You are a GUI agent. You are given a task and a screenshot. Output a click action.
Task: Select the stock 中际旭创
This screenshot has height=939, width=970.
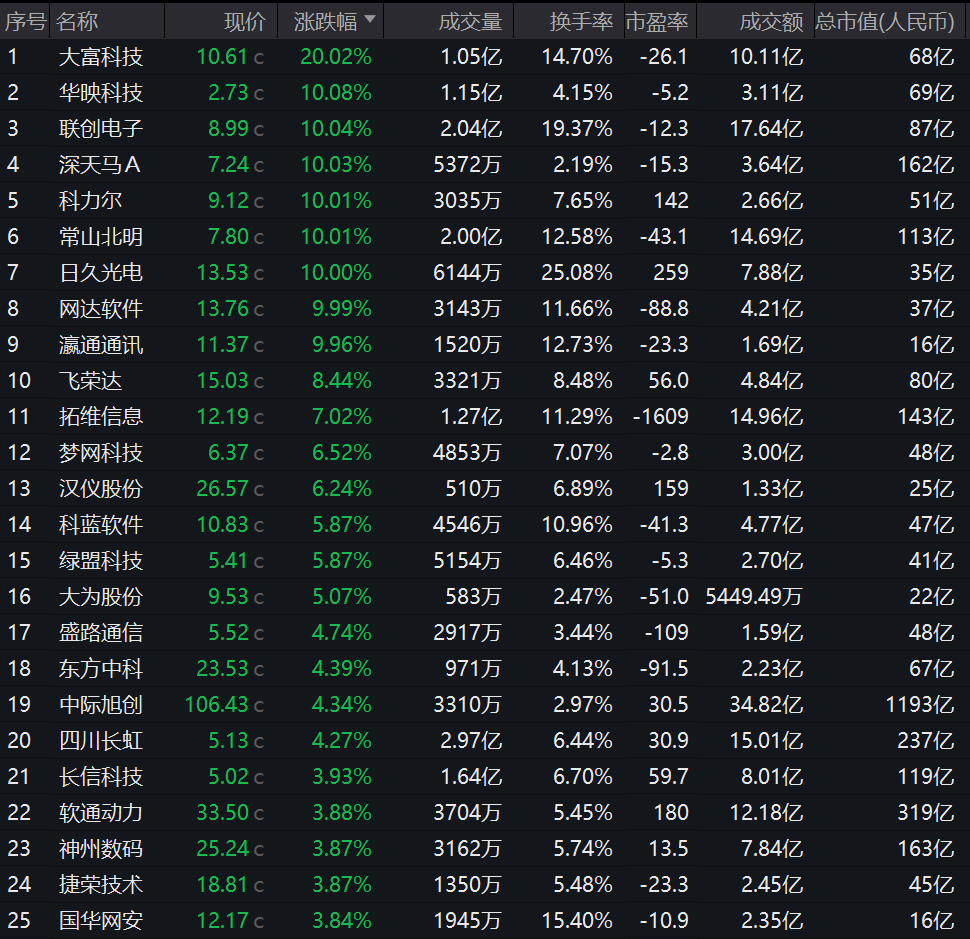point(101,705)
